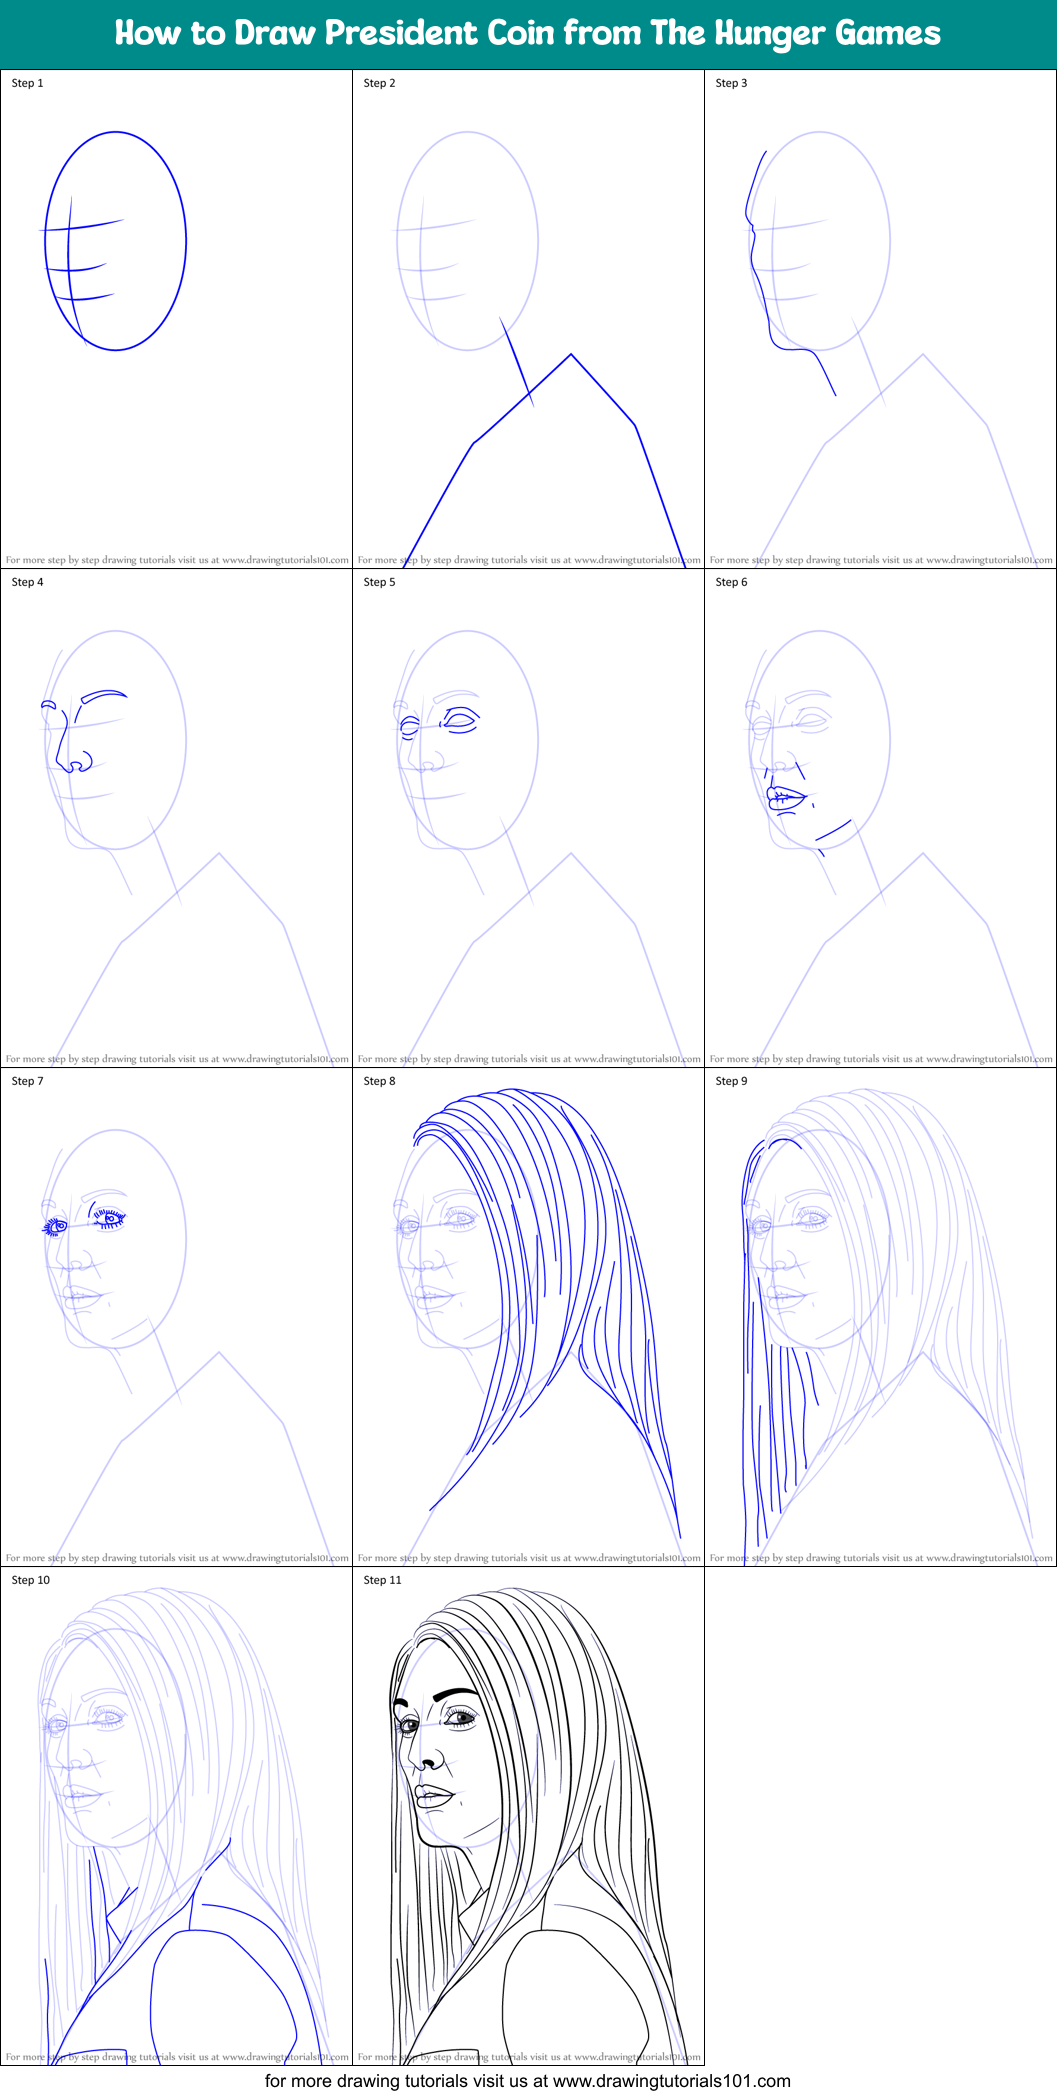This screenshot has width=1057, height=2096.
Task: Click the 'Step 1' label
Action: coord(28,83)
